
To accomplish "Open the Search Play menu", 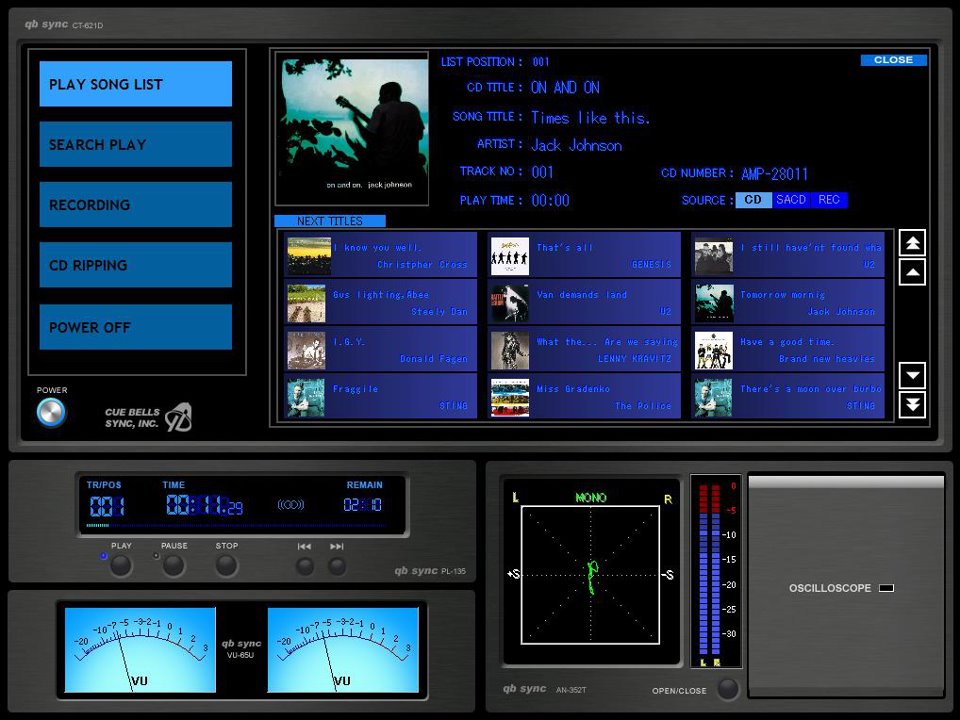I will (135, 144).
